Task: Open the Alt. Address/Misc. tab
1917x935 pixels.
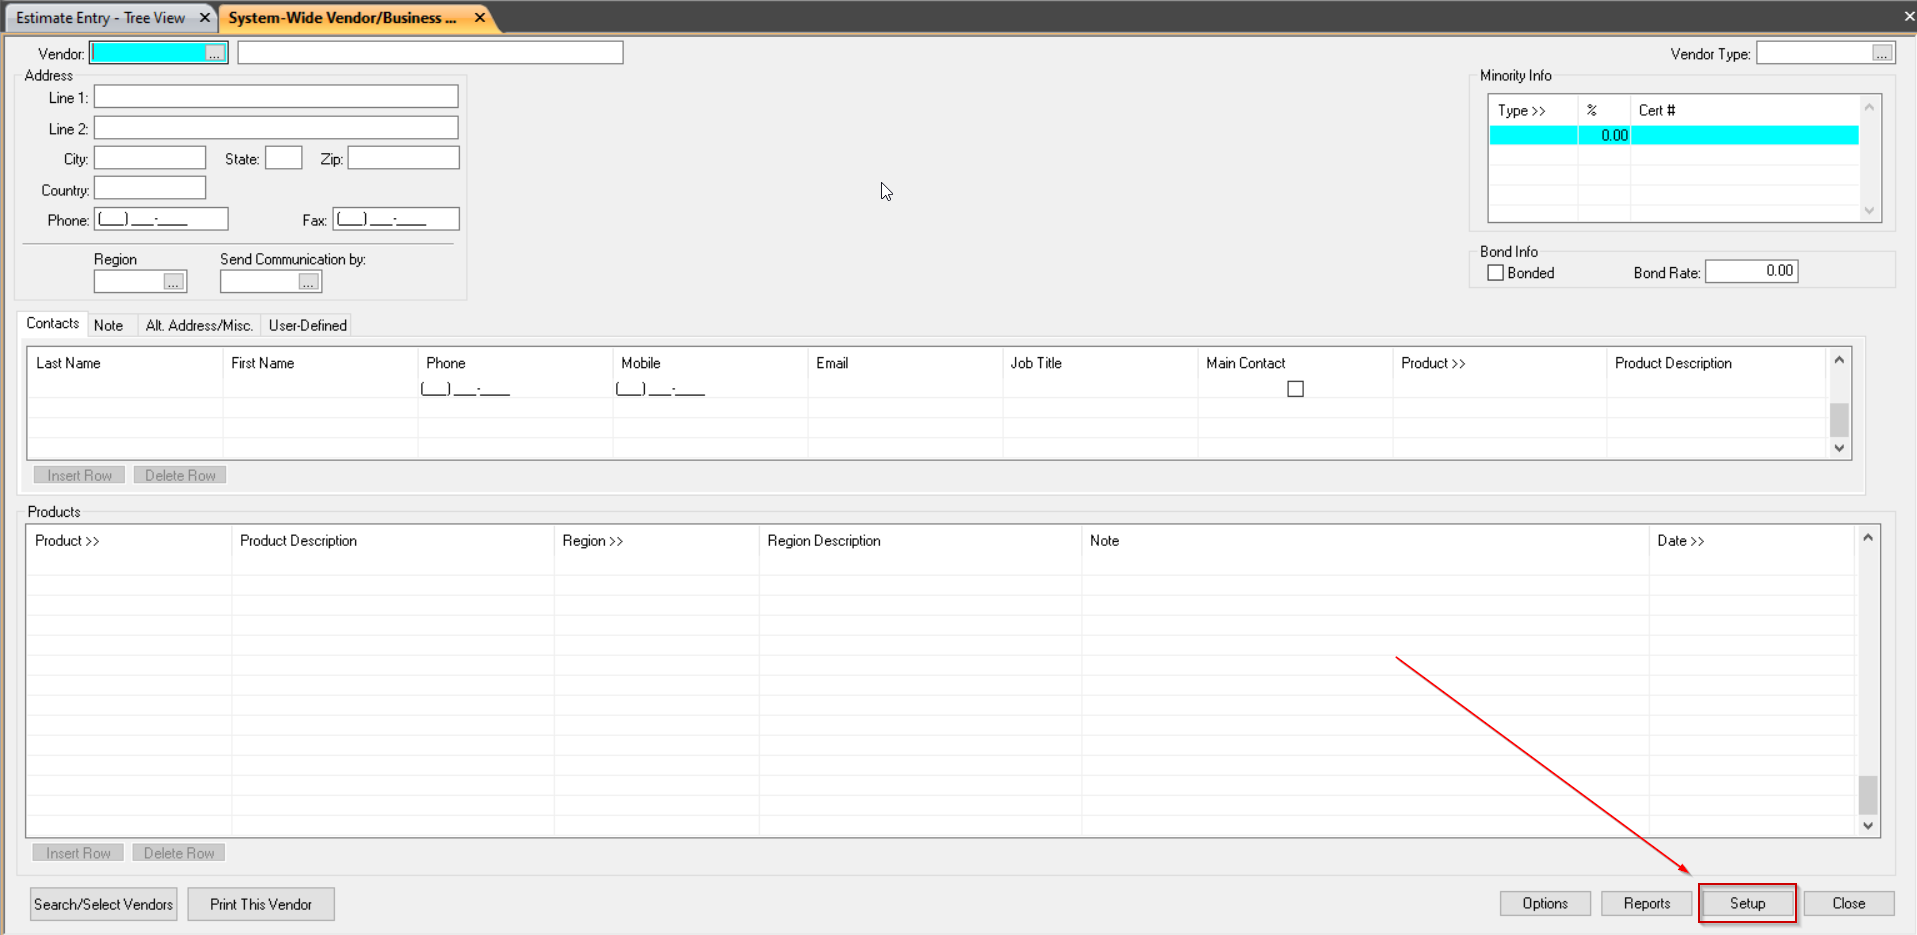Action: 198,324
